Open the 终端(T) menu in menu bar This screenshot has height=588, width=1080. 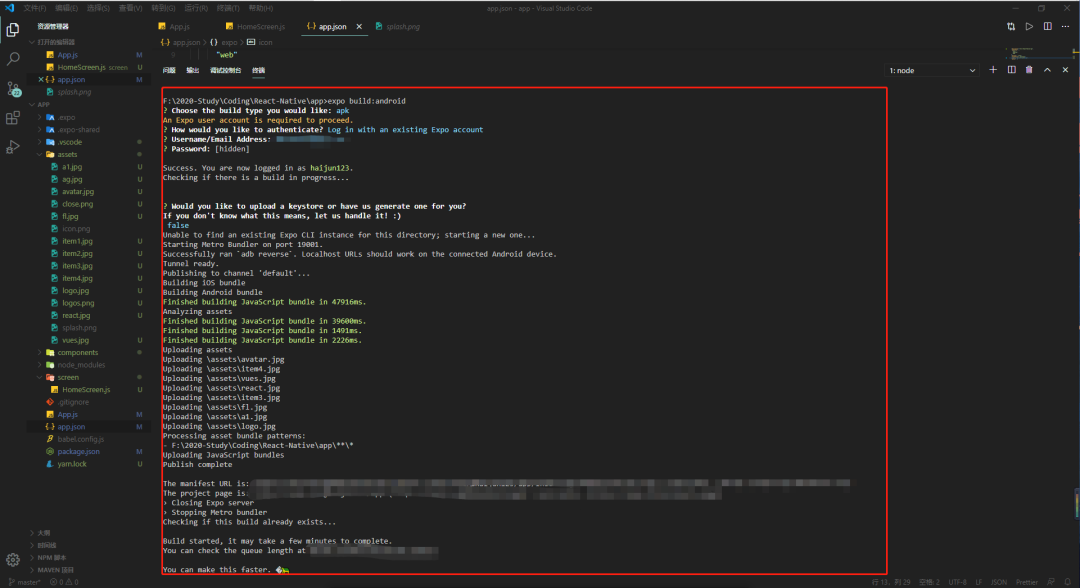pos(225,8)
